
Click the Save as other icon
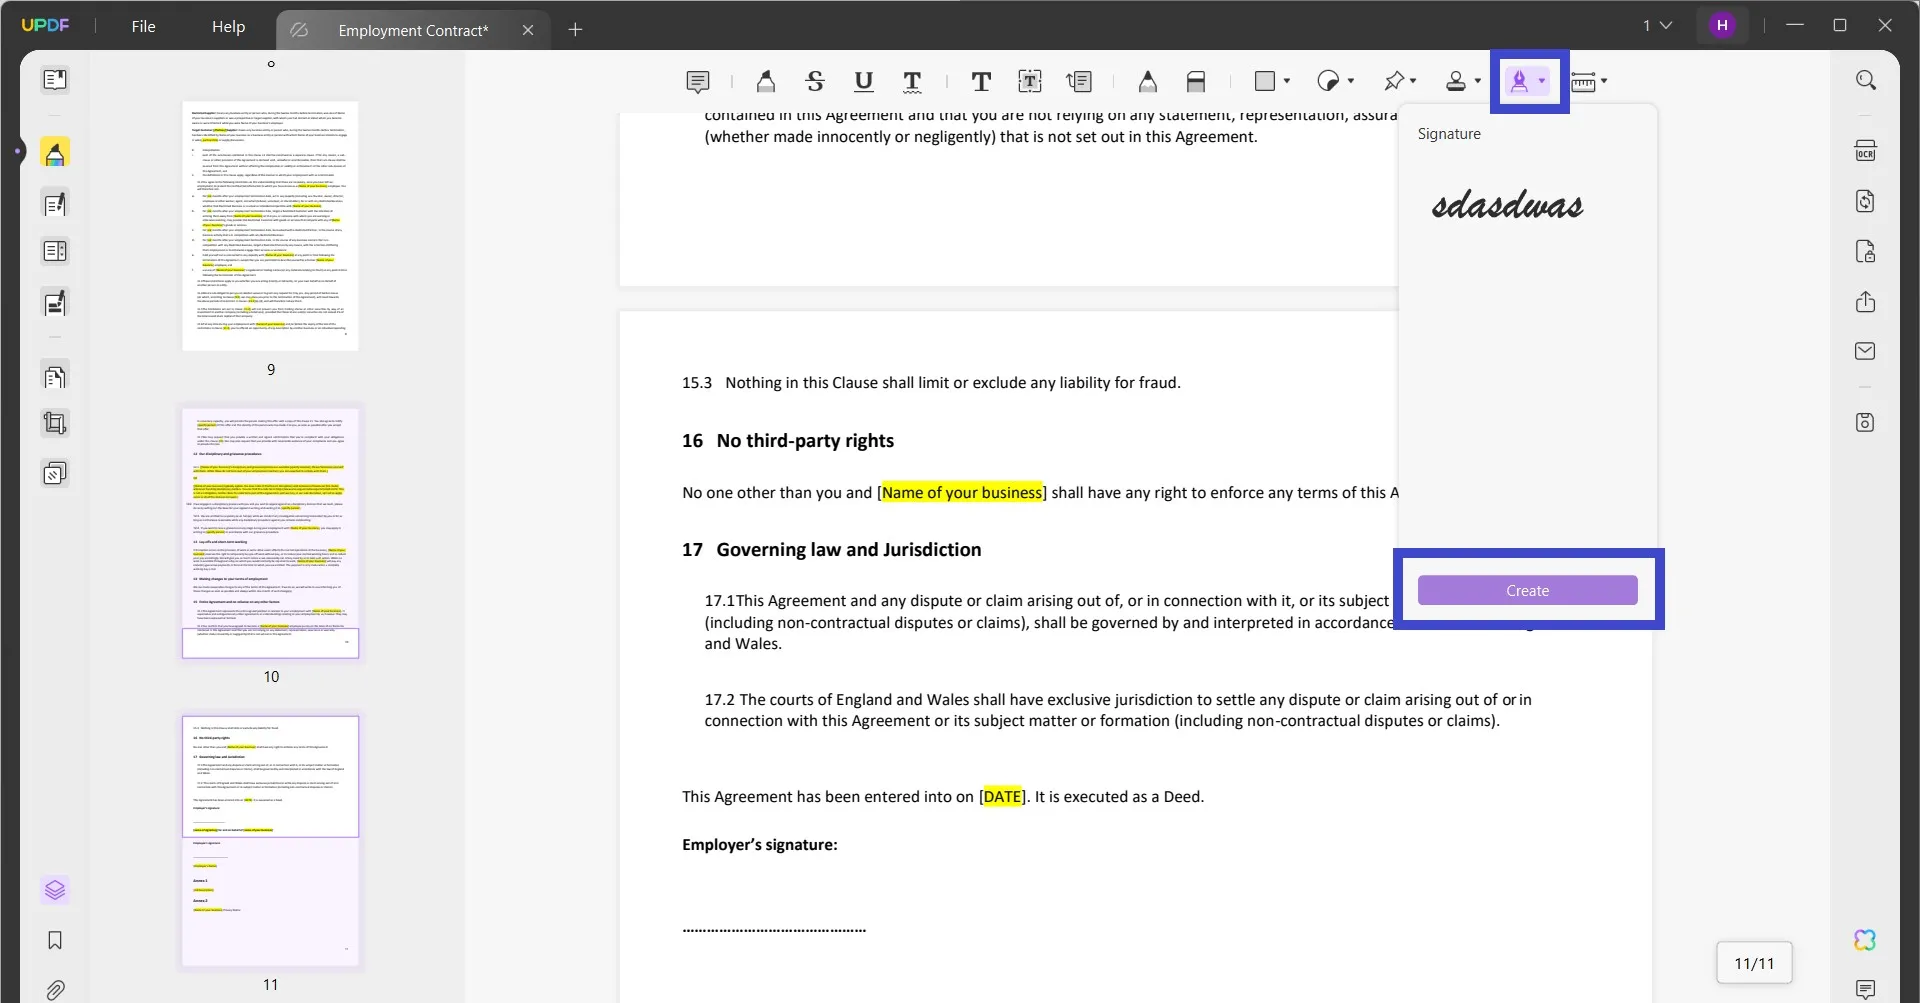pos(1865,422)
